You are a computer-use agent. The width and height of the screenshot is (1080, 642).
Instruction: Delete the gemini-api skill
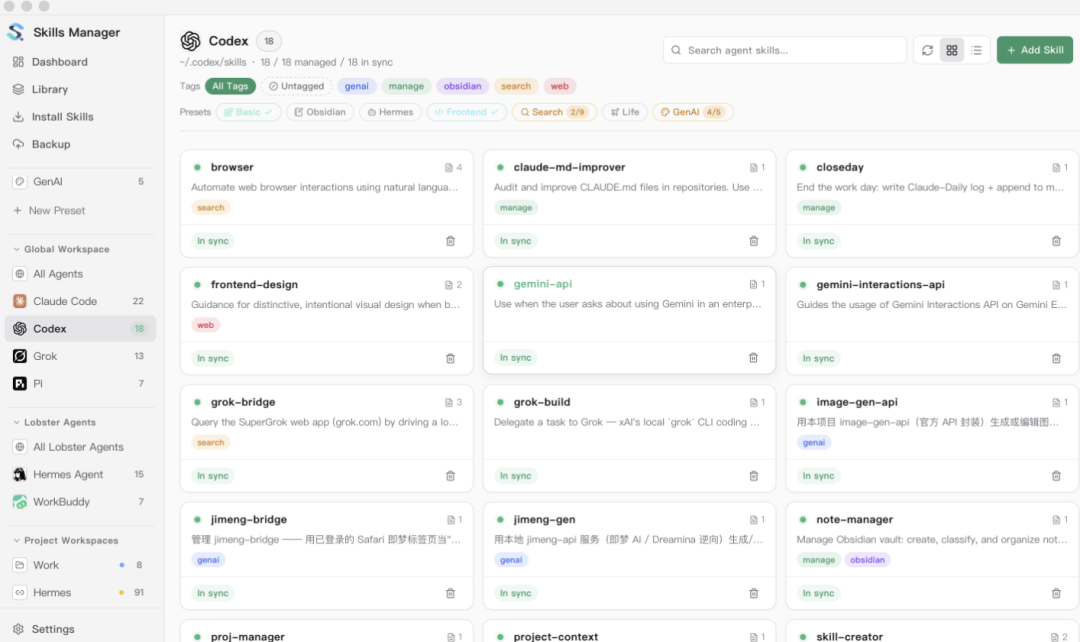pyautogui.click(x=754, y=358)
